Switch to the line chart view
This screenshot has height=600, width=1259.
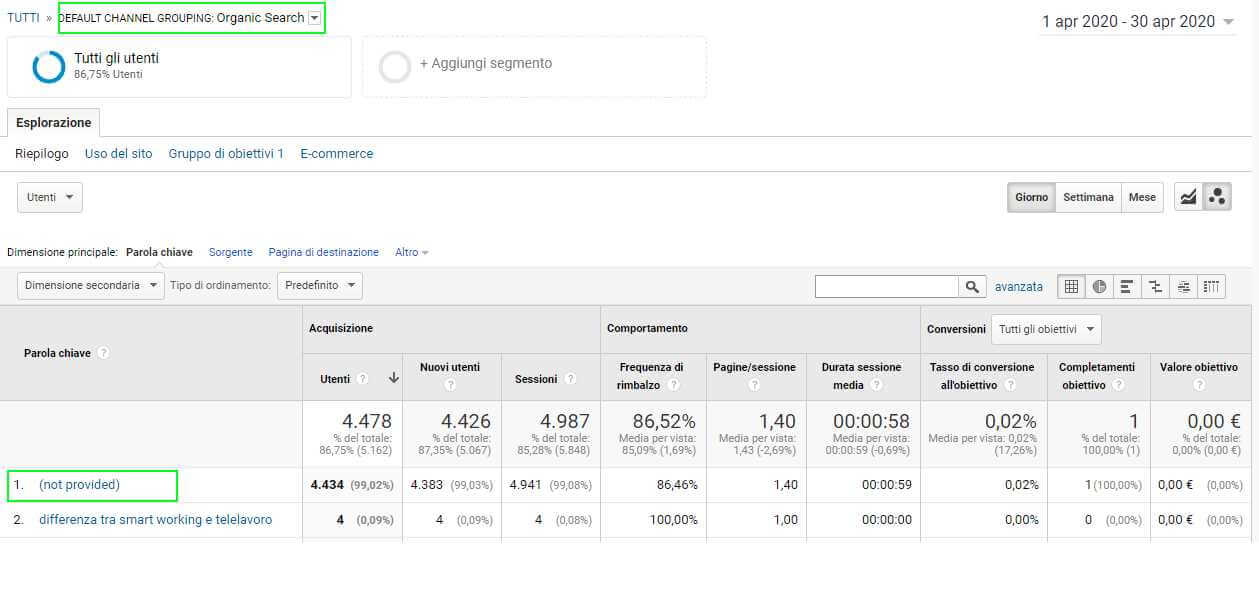1188,197
